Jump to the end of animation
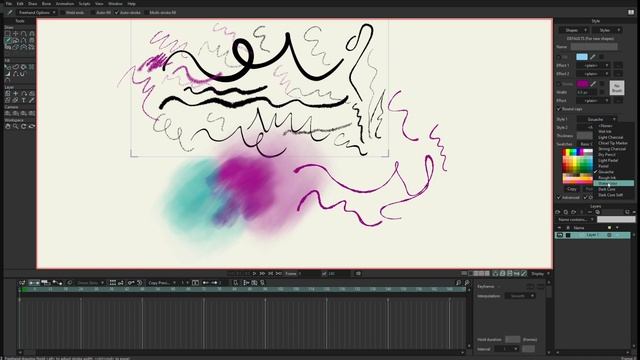 click(278, 273)
